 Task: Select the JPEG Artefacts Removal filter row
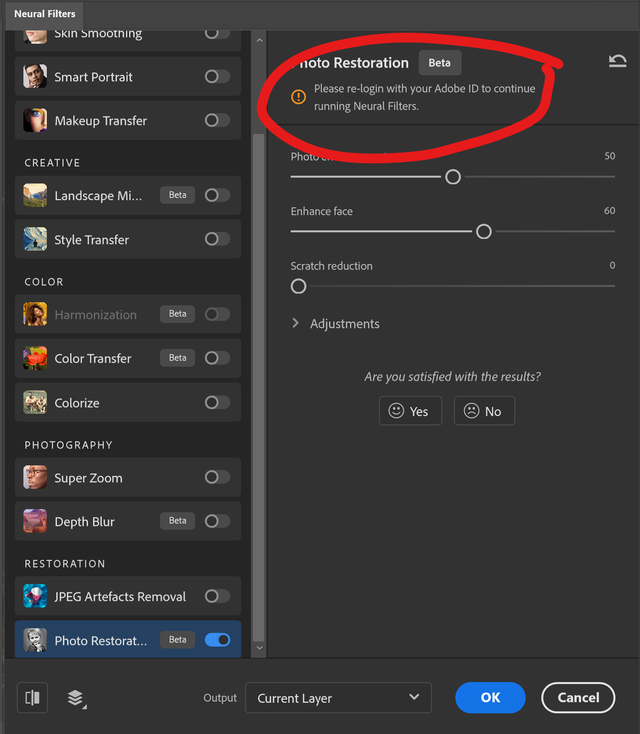128,596
